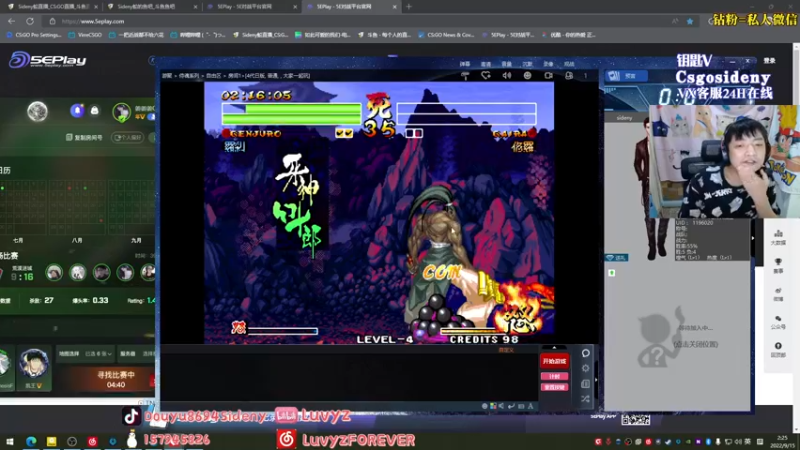Open Windows Start menu

tap(10, 441)
